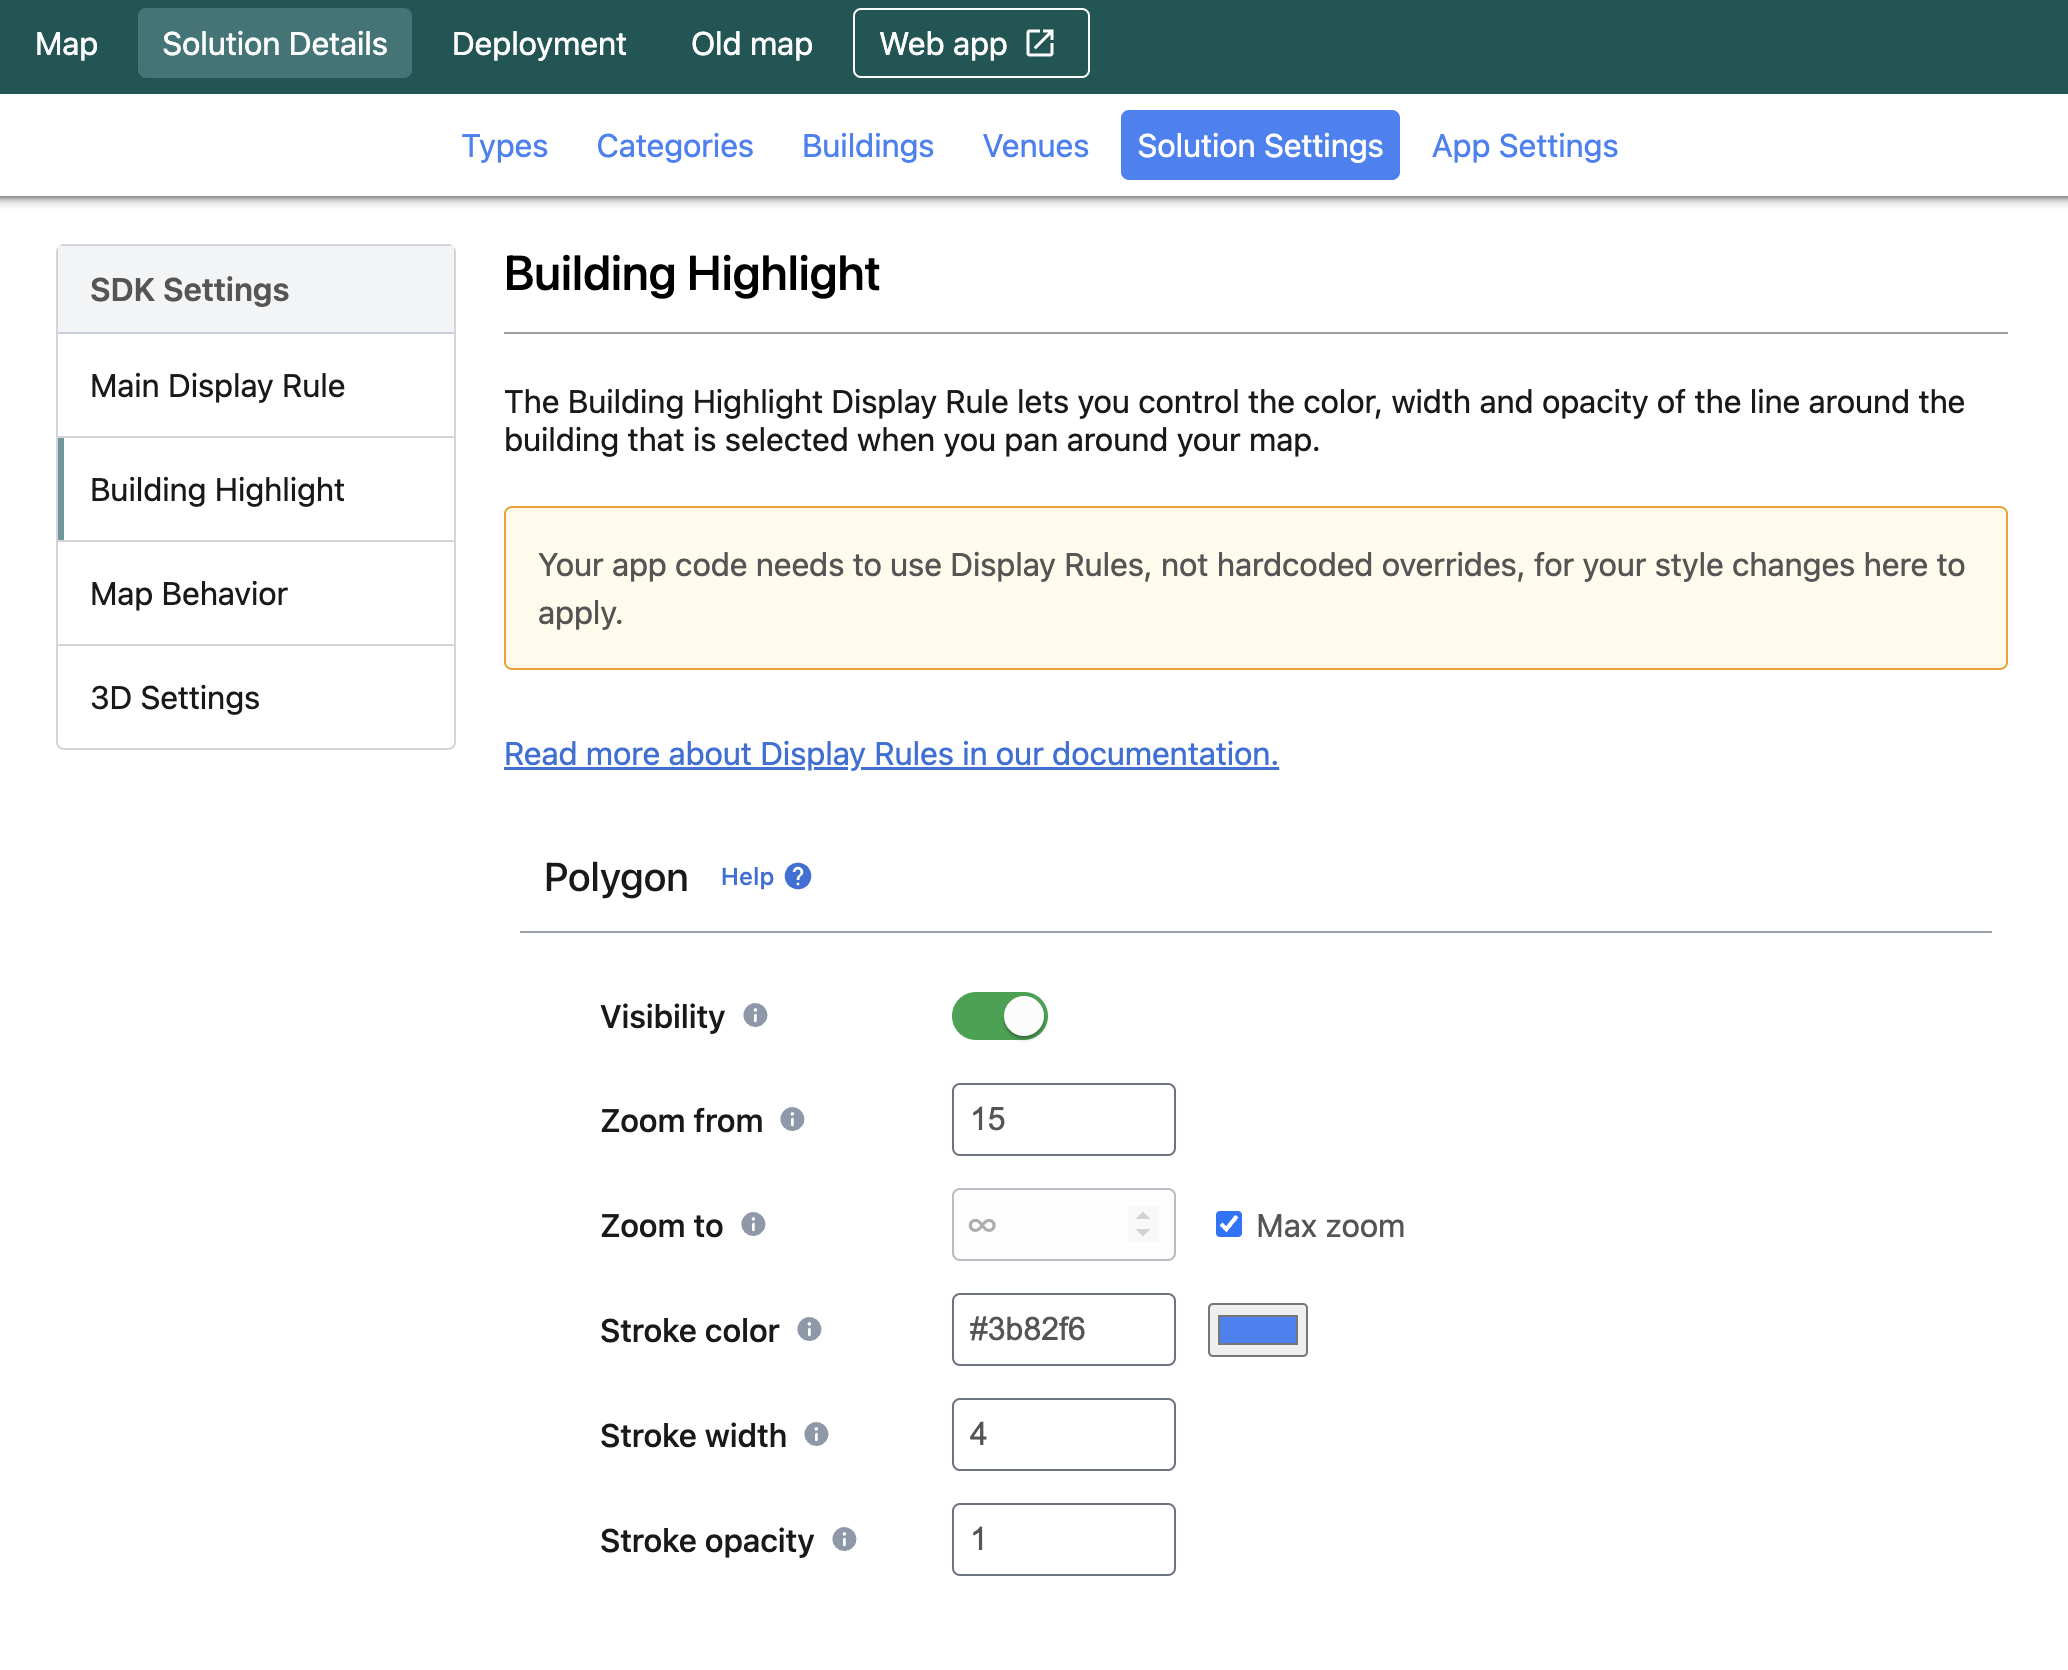Image resolution: width=2068 pixels, height=1670 pixels.
Task: Click the Stroke color hex field
Action: (1063, 1329)
